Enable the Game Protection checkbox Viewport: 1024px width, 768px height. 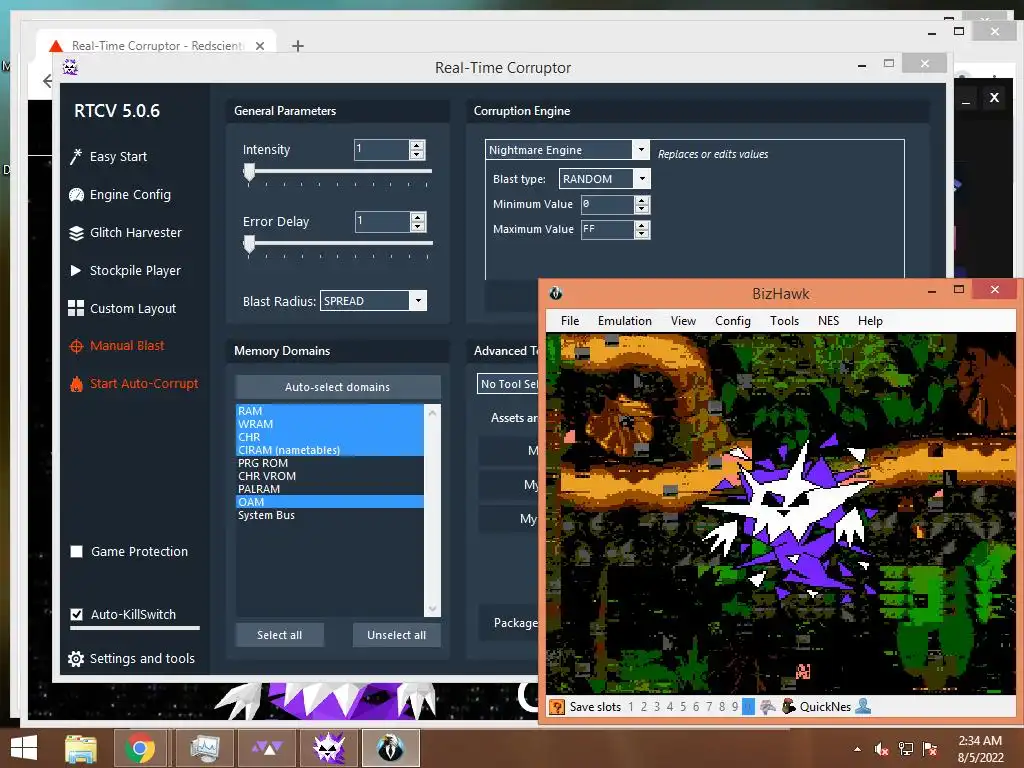(x=76, y=552)
